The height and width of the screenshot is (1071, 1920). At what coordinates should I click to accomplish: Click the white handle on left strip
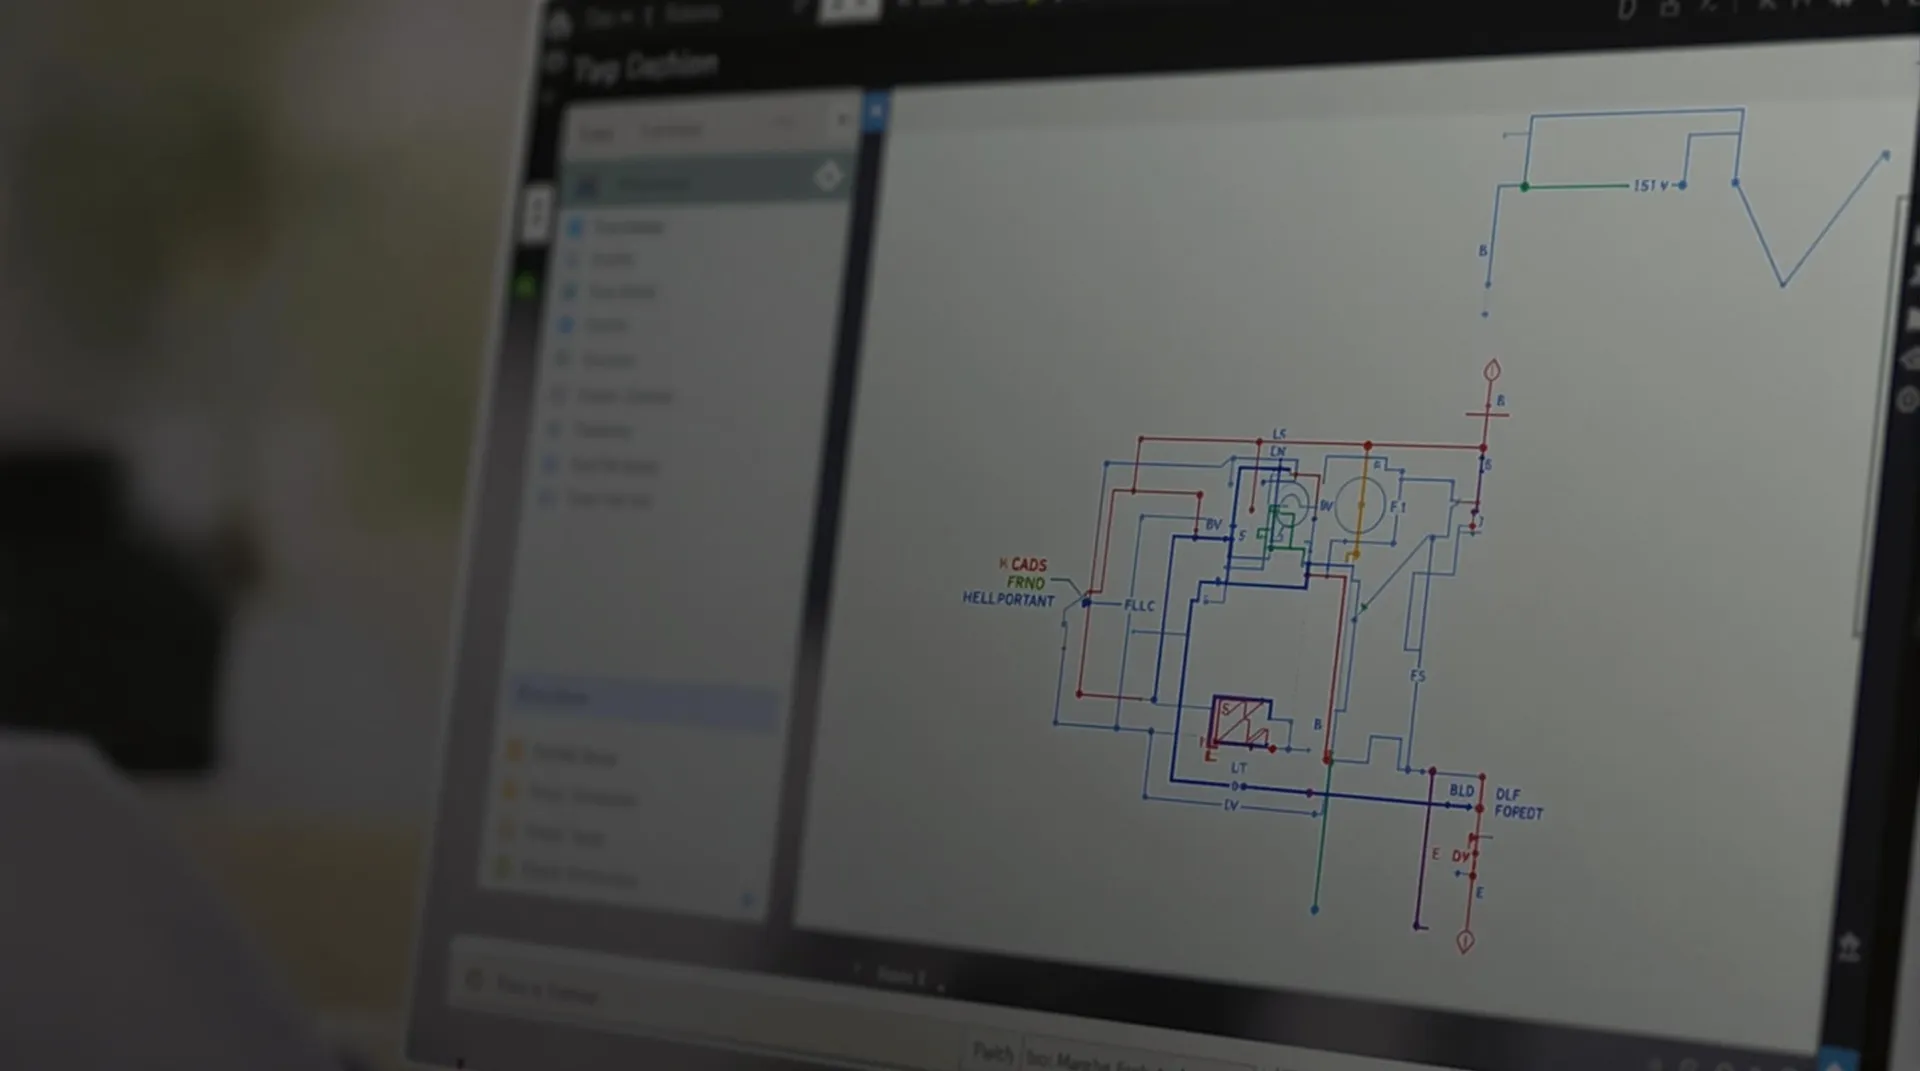click(537, 213)
